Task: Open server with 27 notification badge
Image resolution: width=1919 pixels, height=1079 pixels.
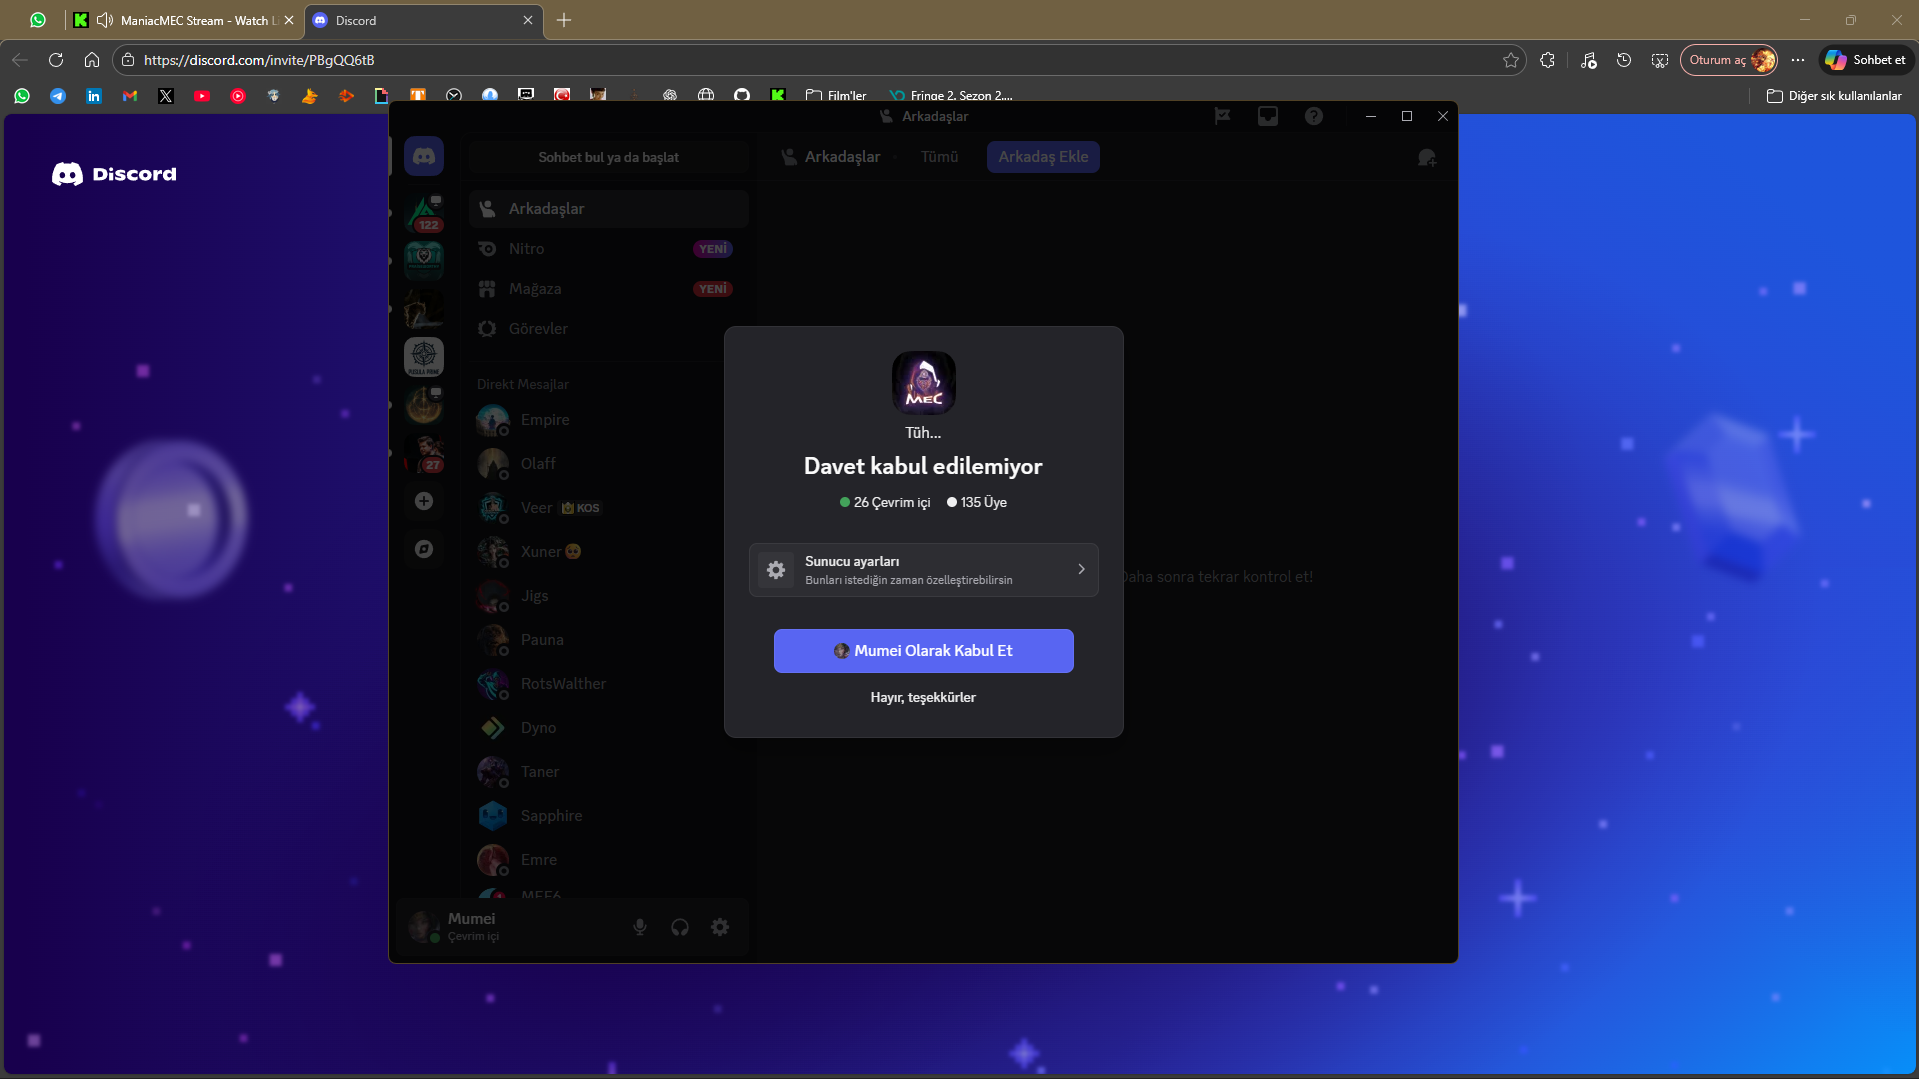Action: click(424, 453)
